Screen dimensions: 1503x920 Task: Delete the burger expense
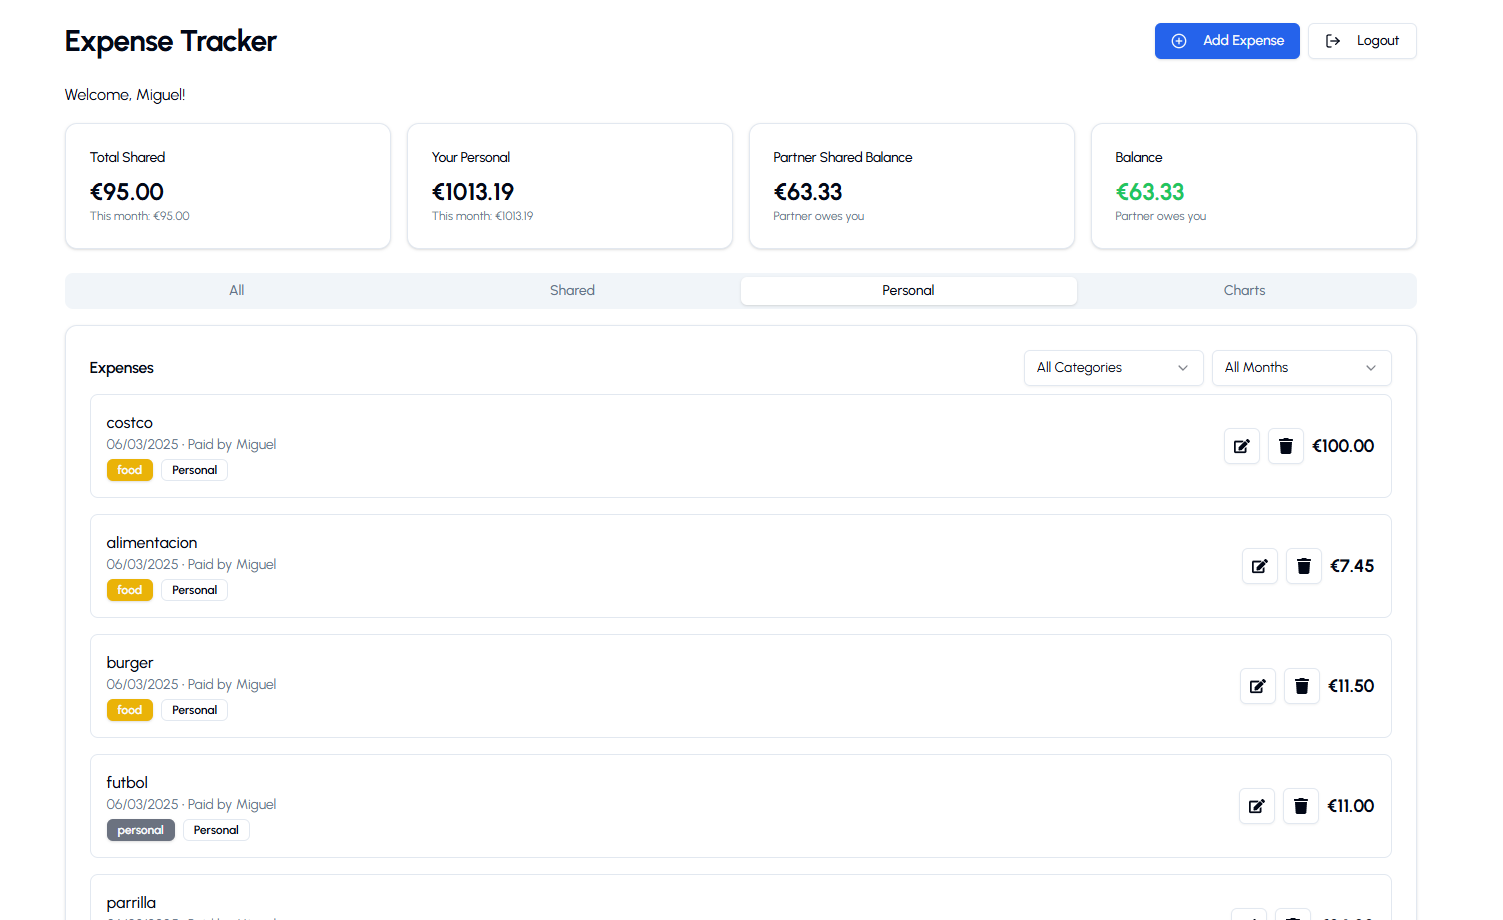pos(1302,686)
